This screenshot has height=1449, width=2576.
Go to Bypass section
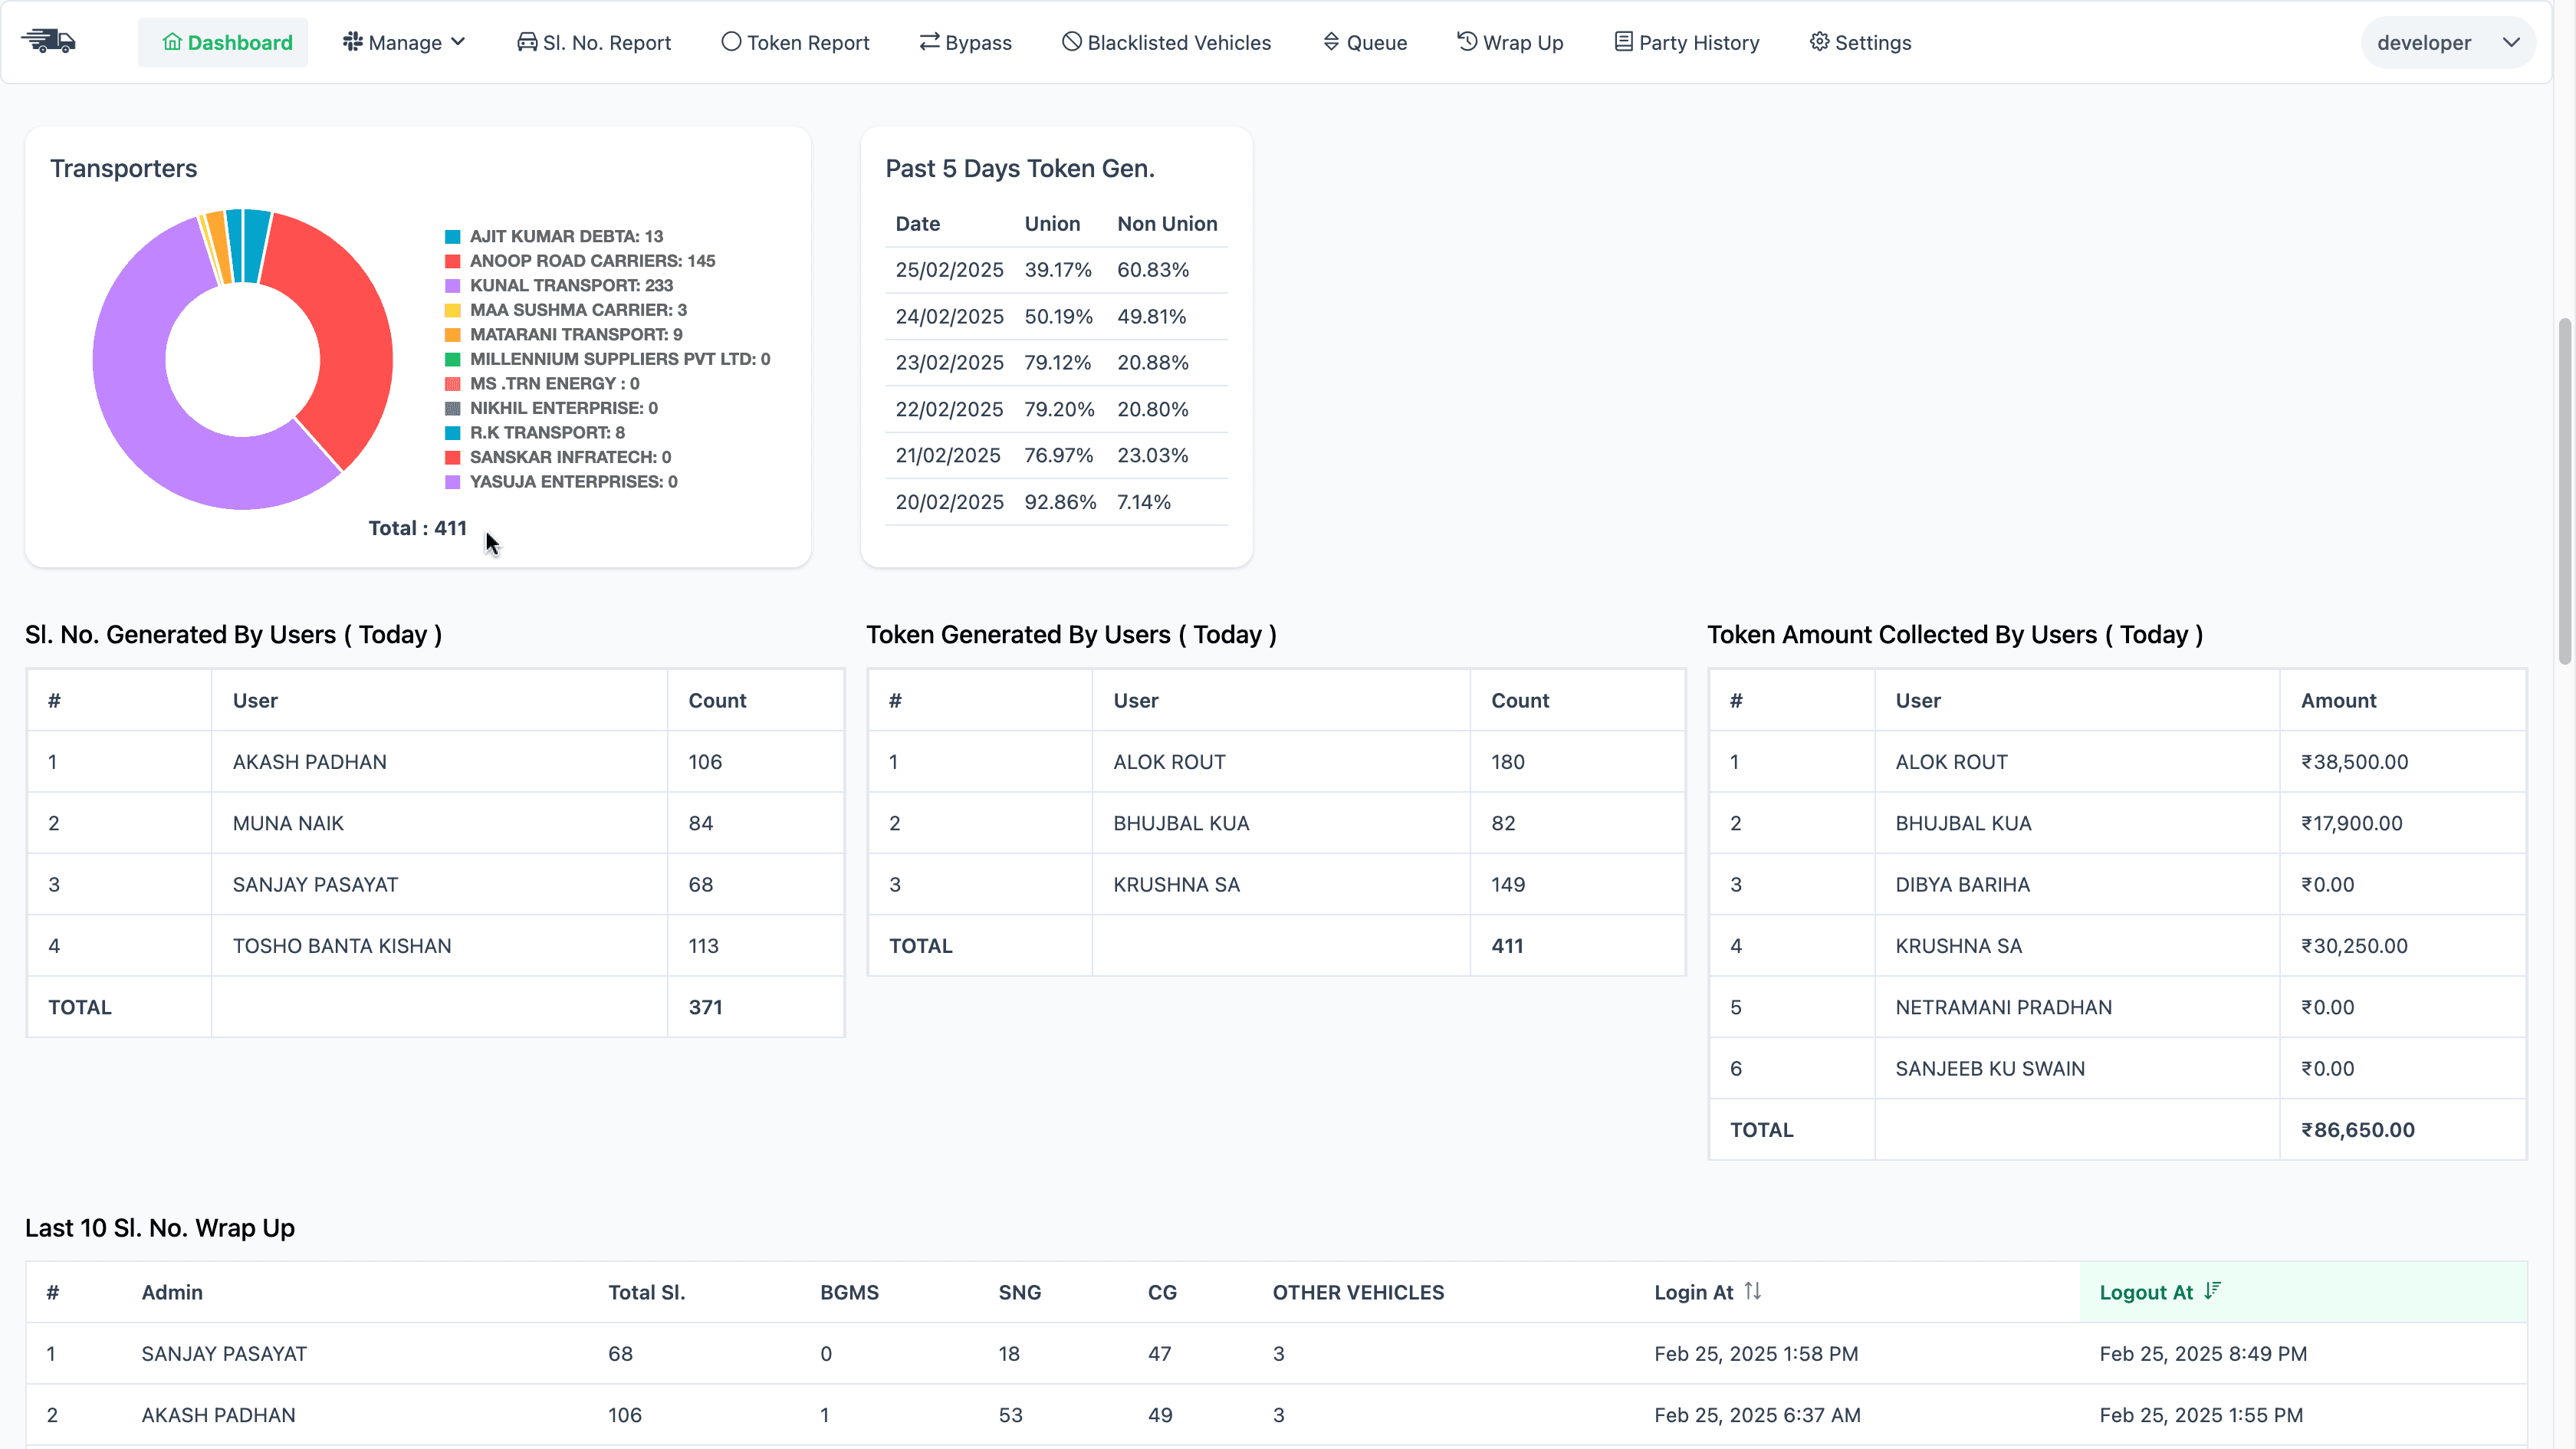(x=965, y=42)
